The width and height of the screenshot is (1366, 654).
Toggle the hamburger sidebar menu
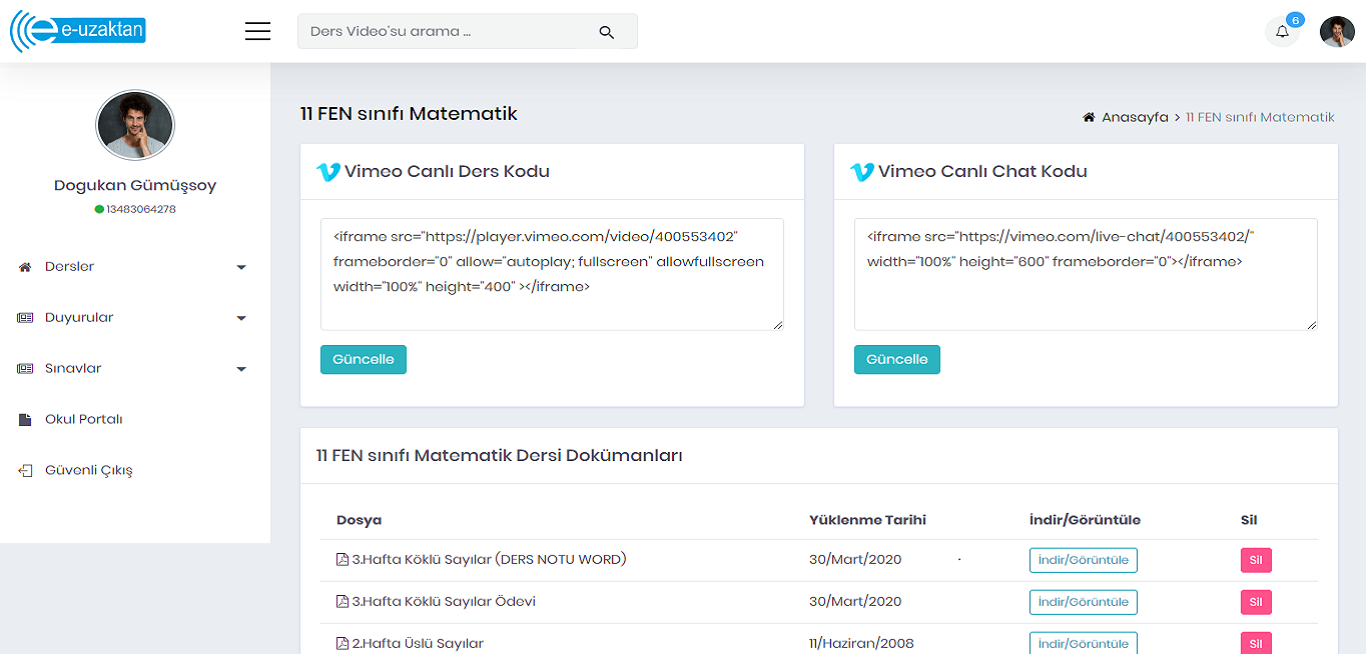pyautogui.click(x=258, y=31)
